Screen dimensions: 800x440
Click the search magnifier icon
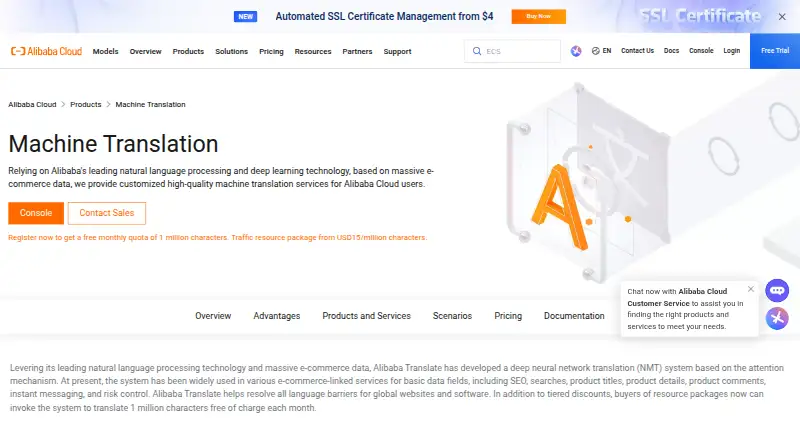click(x=477, y=51)
